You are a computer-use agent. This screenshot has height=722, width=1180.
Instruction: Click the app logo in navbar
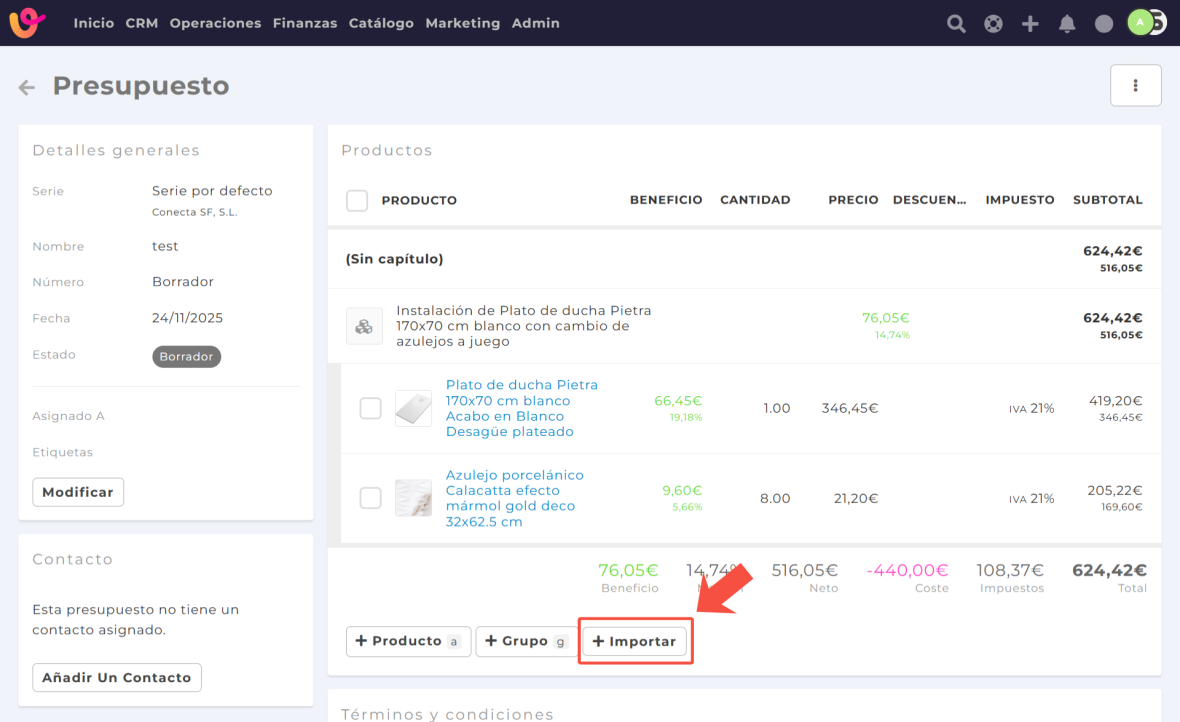point(28,23)
